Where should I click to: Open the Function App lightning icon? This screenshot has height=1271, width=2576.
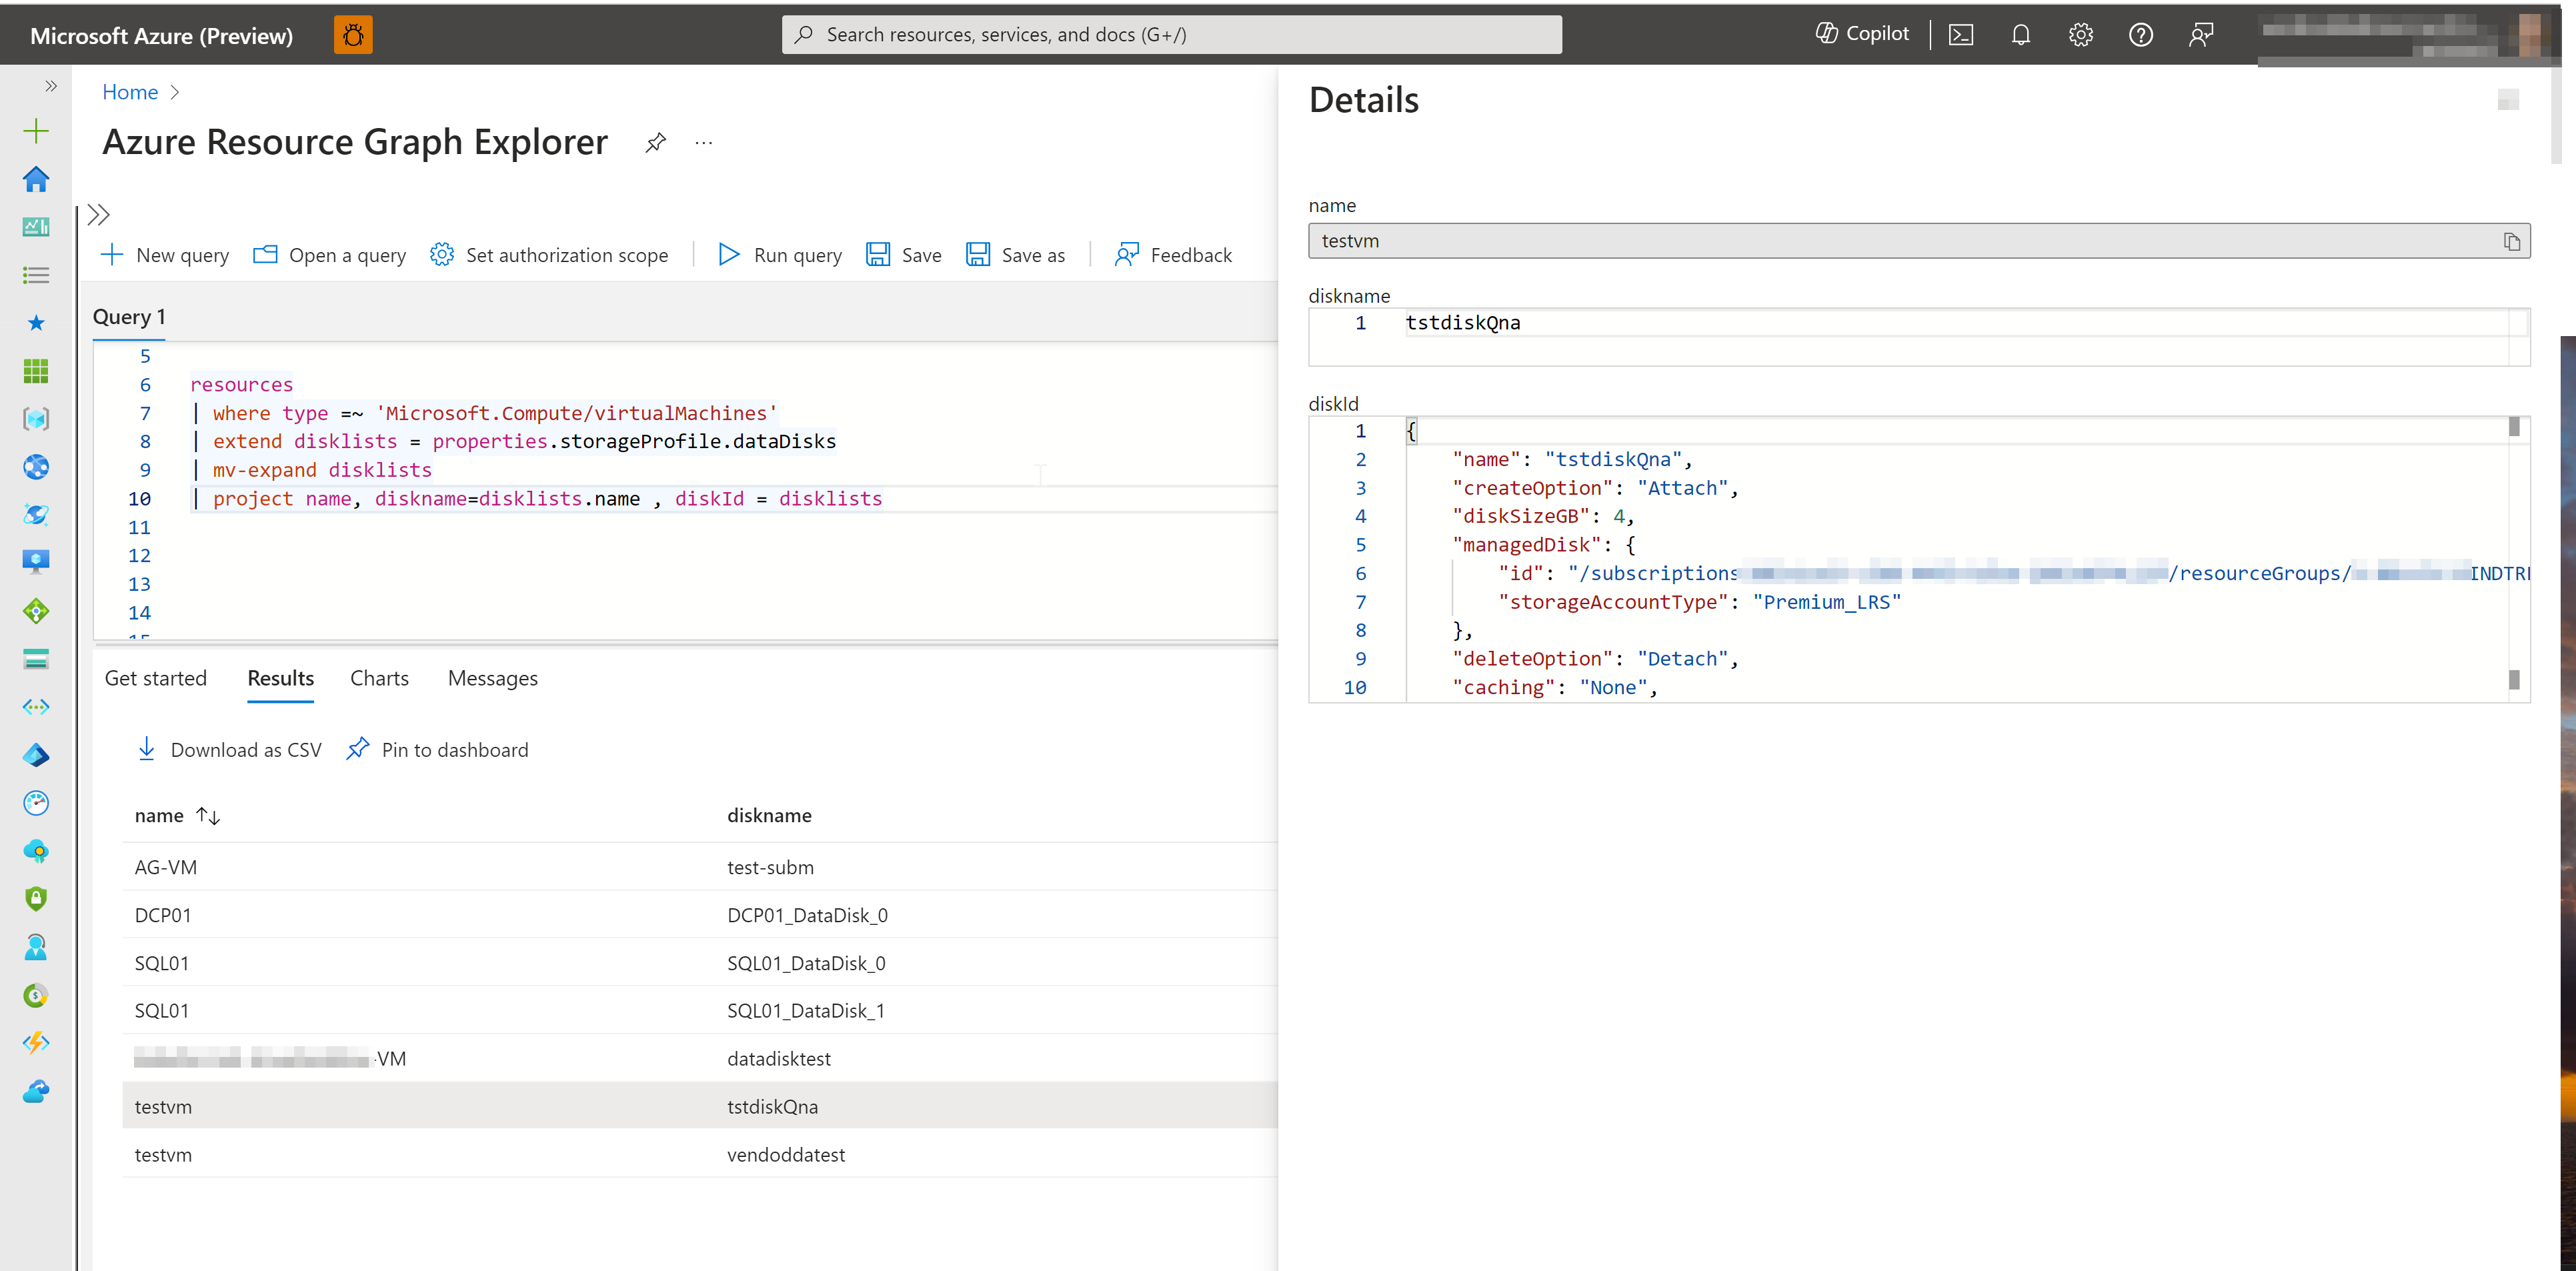tap(36, 1043)
